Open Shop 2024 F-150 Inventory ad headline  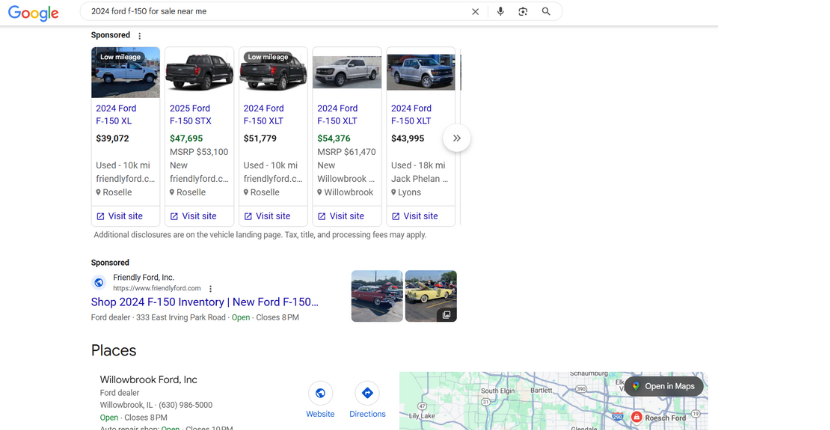pos(205,302)
